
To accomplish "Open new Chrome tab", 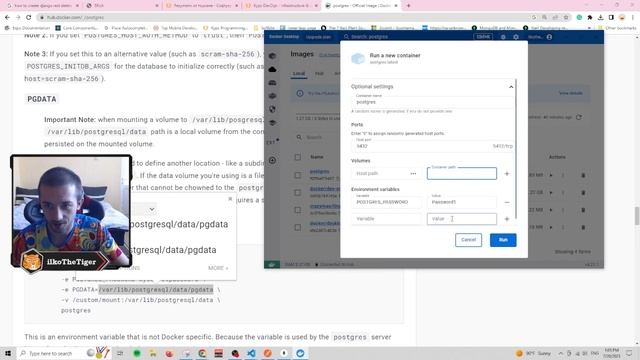I will coord(408,6).
